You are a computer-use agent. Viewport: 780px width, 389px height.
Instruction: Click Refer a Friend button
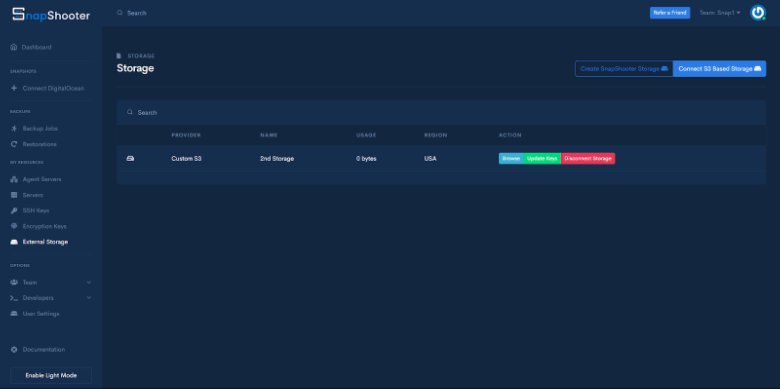click(x=670, y=13)
